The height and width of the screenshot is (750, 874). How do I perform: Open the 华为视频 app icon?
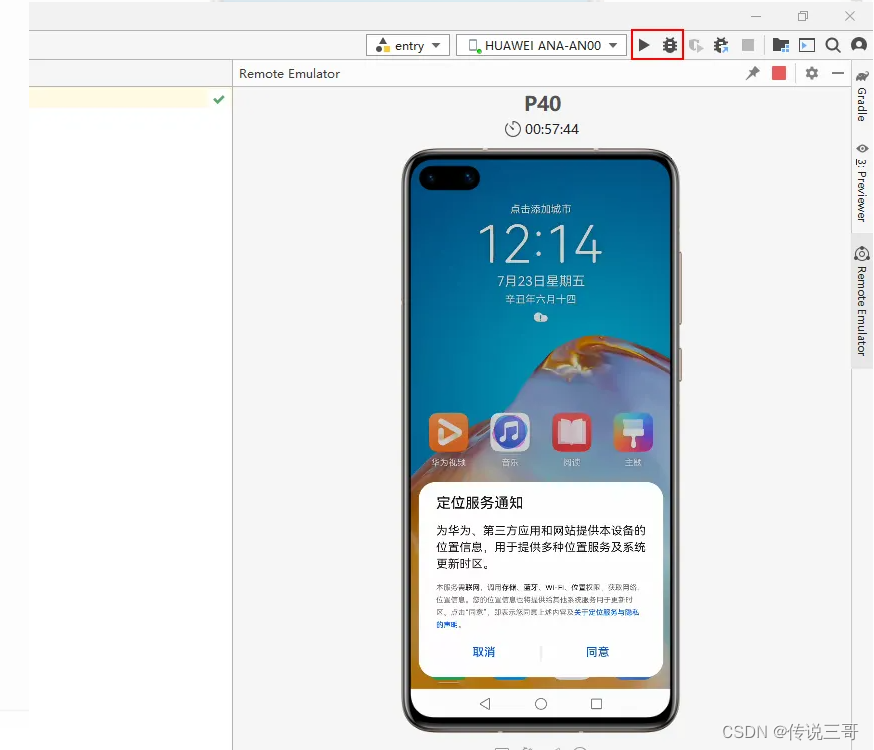pos(448,432)
